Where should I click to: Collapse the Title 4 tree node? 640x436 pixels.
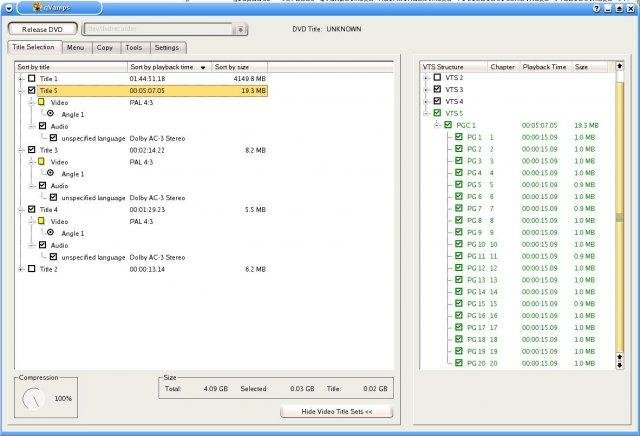click(20, 209)
